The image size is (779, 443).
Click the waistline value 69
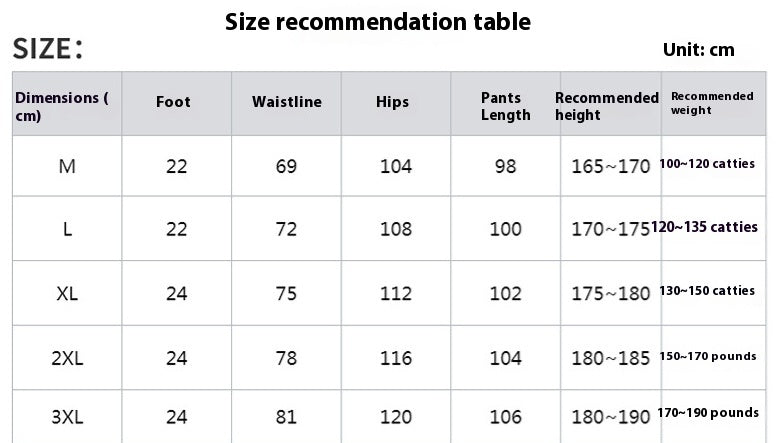pyautogui.click(x=287, y=167)
